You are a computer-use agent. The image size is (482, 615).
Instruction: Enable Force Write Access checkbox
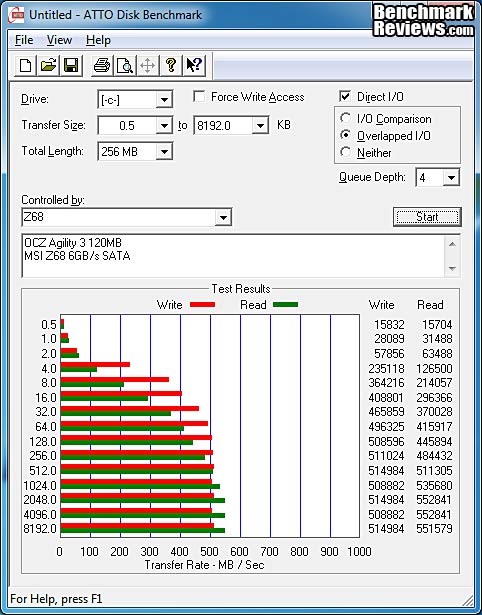click(199, 96)
